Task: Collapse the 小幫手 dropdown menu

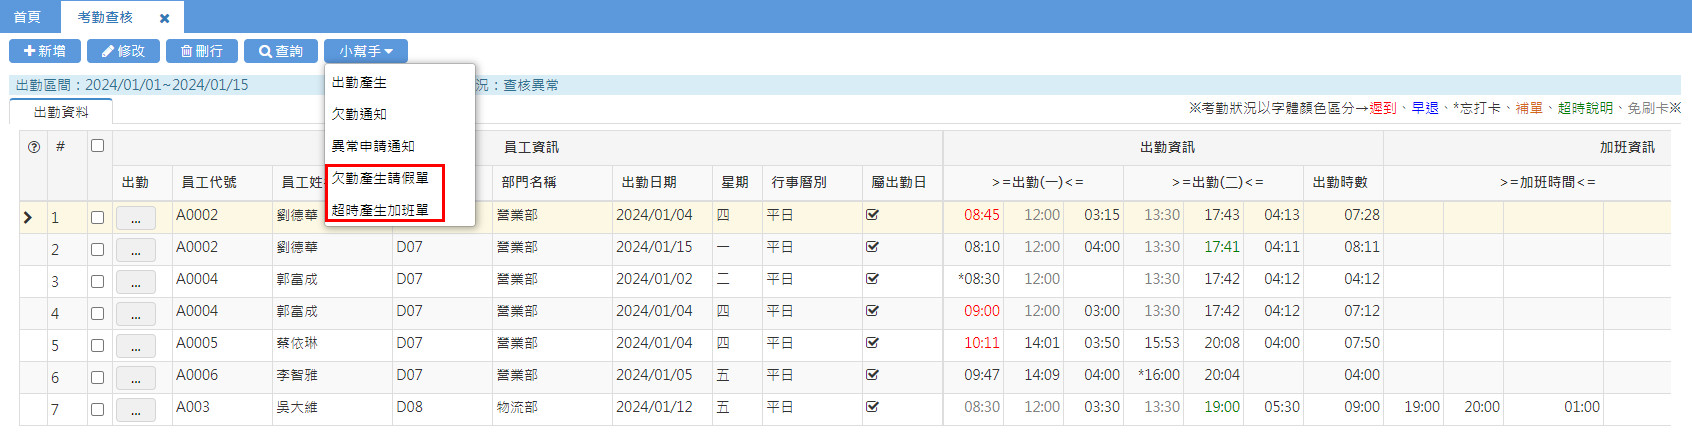Action: pyautogui.click(x=365, y=51)
